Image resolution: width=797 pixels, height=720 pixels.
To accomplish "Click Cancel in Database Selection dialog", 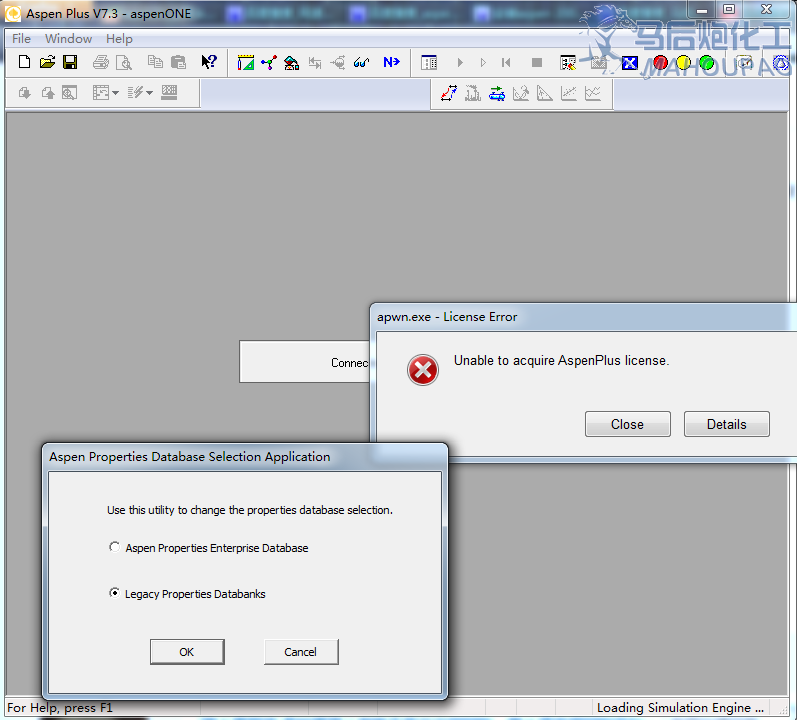I will pyautogui.click(x=301, y=652).
